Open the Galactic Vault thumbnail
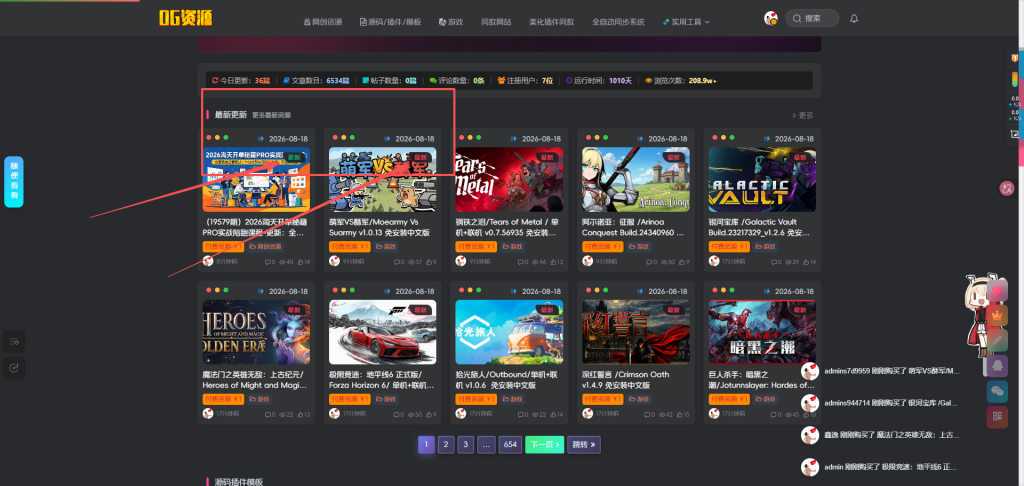The height and width of the screenshot is (486, 1024). 762,179
